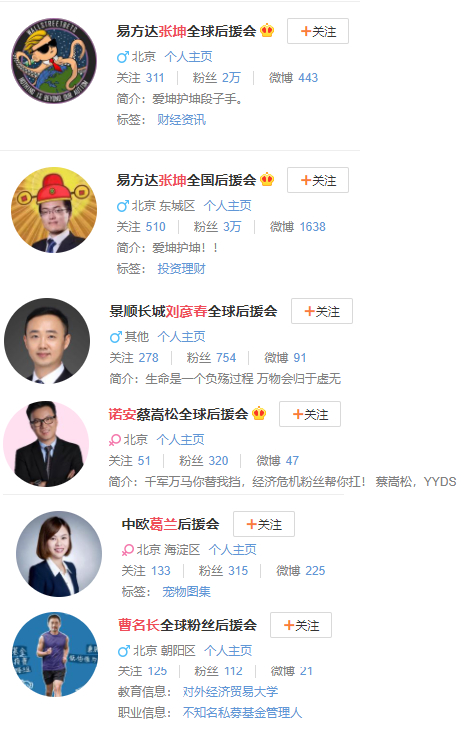Open 曹名长 runner avatar picture
469x736 pixels.
tap(55, 654)
